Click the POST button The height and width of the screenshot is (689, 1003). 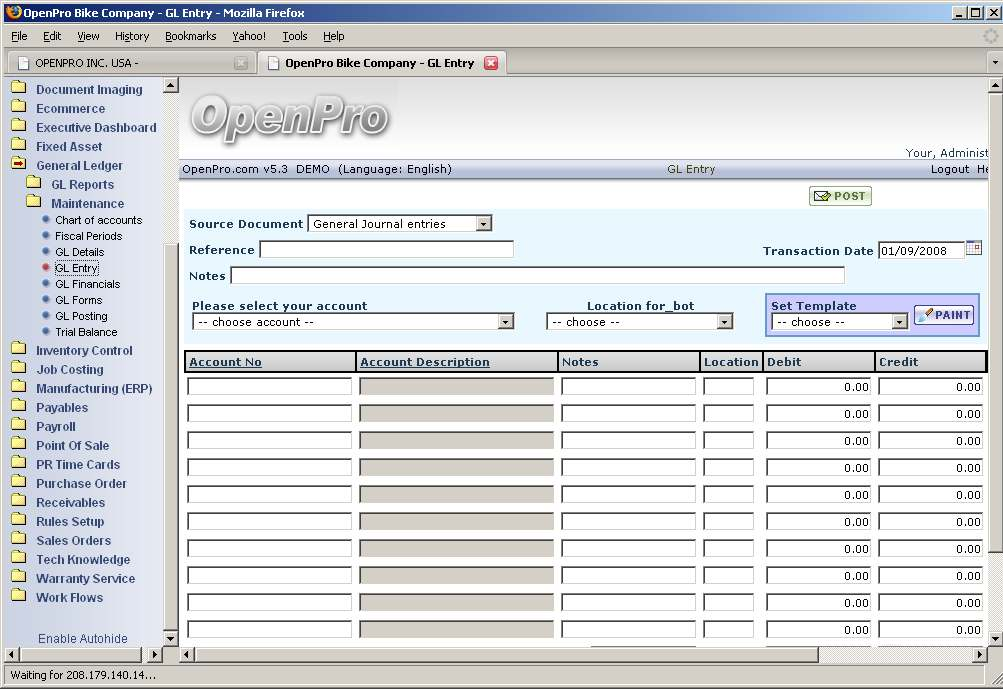pos(840,196)
